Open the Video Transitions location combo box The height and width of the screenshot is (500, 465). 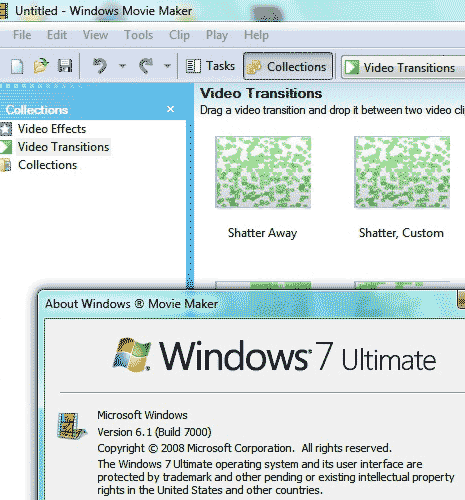tap(403, 68)
